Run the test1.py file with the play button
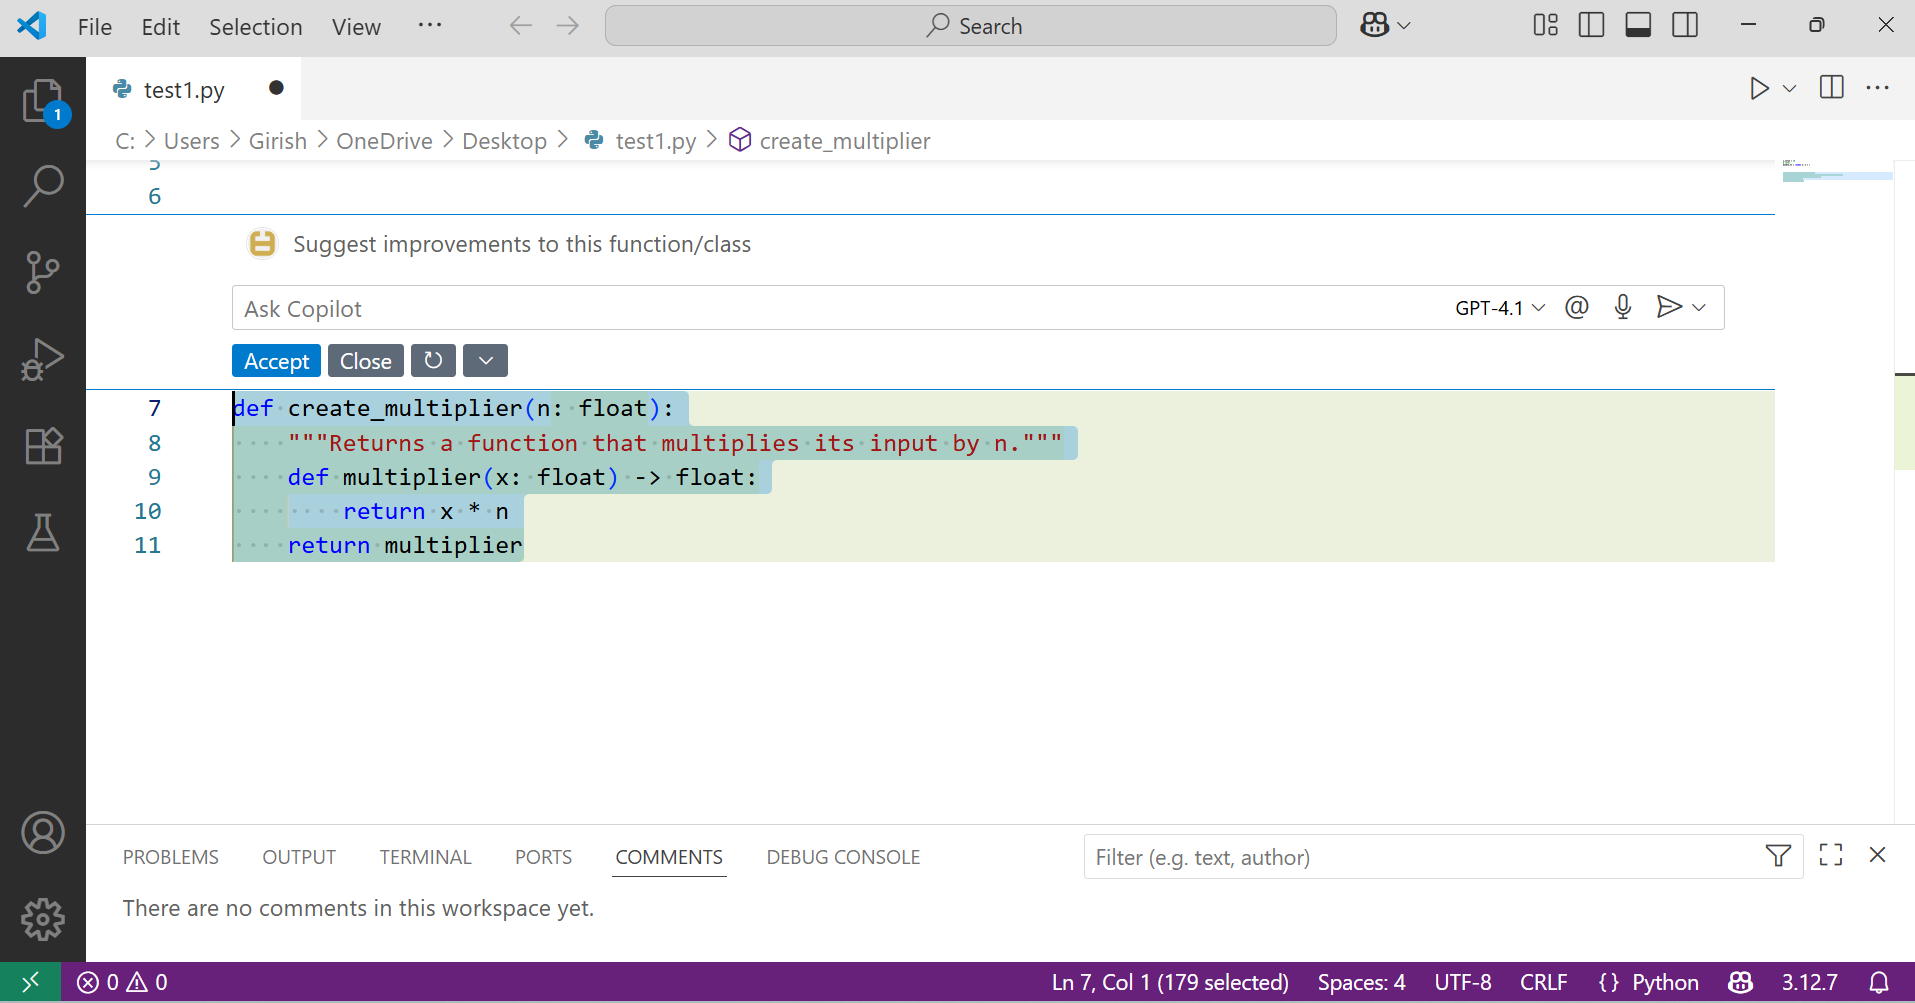1915x1003 pixels. 1761,88
